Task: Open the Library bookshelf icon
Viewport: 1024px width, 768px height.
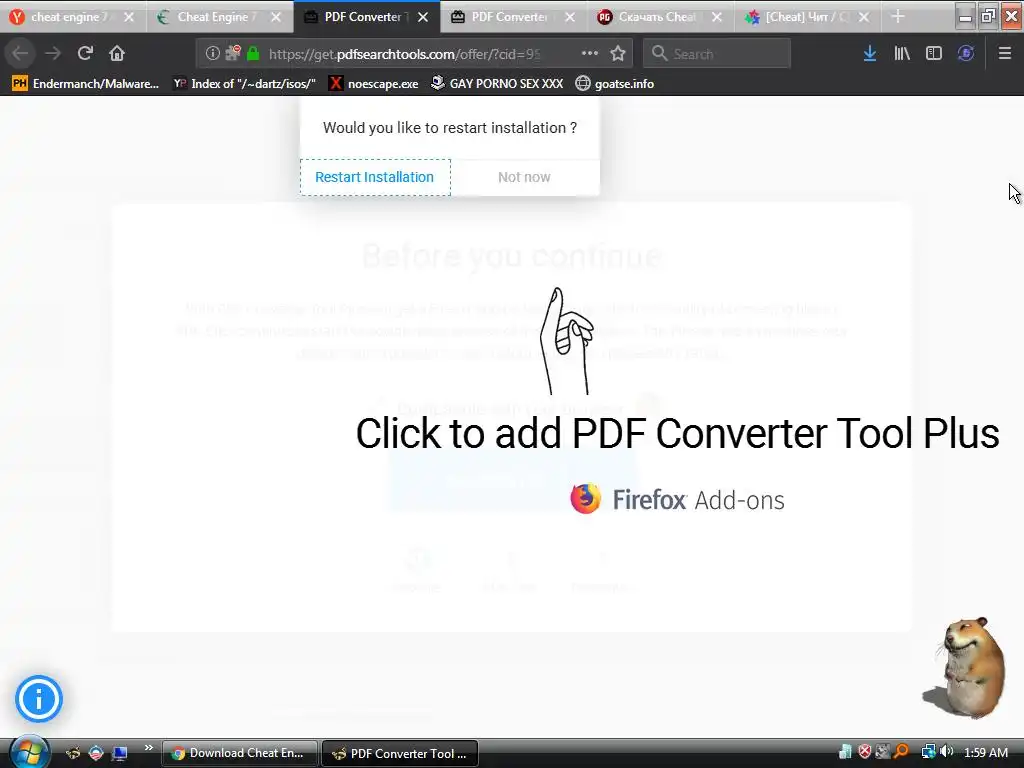Action: 902,53
